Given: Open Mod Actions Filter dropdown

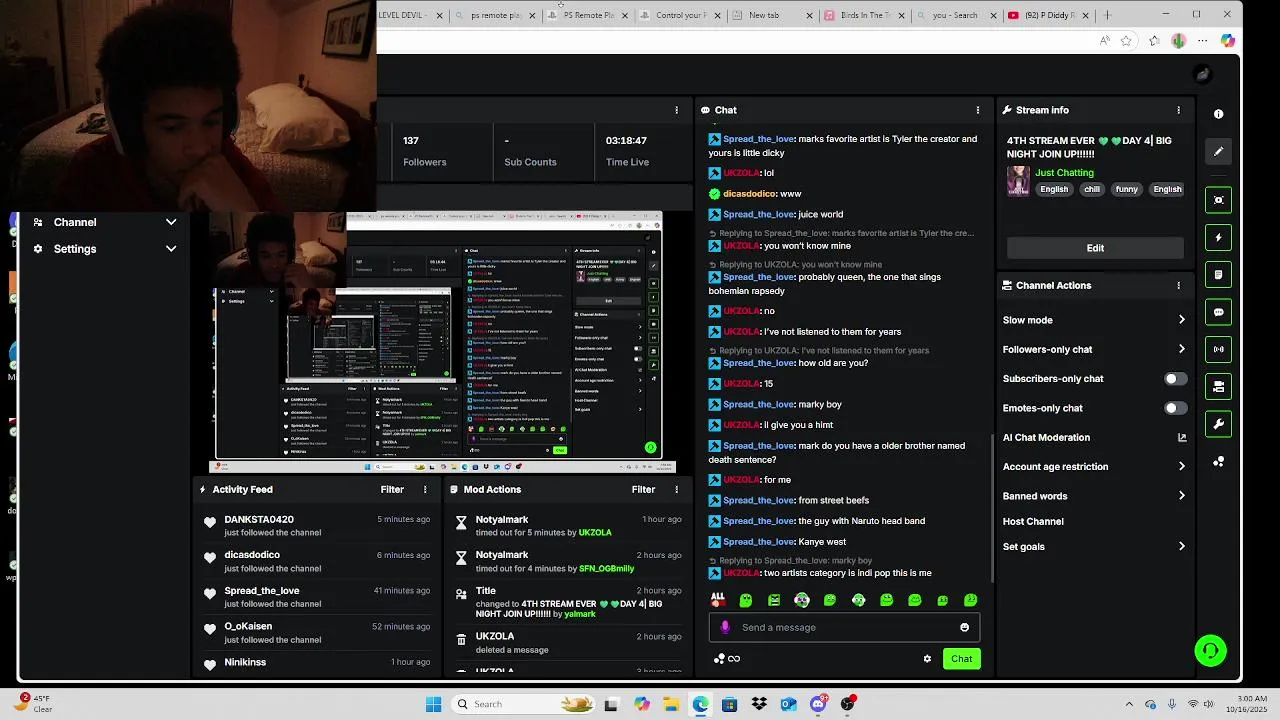Looking at the screenshot, I should (x=643, y=490).
